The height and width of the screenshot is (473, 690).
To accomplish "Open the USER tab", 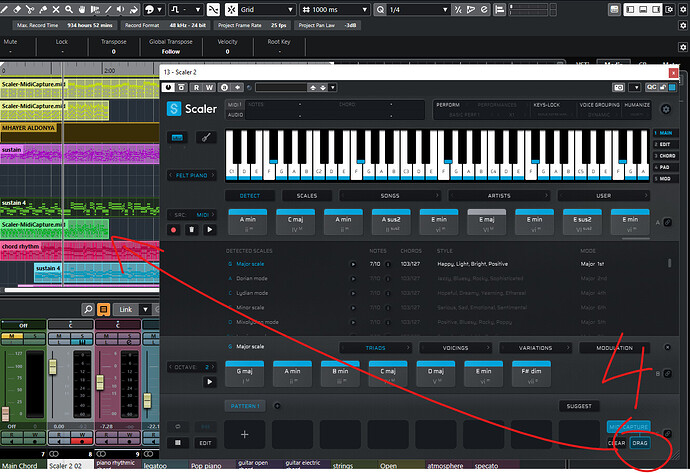I will [x=603, y=195].
